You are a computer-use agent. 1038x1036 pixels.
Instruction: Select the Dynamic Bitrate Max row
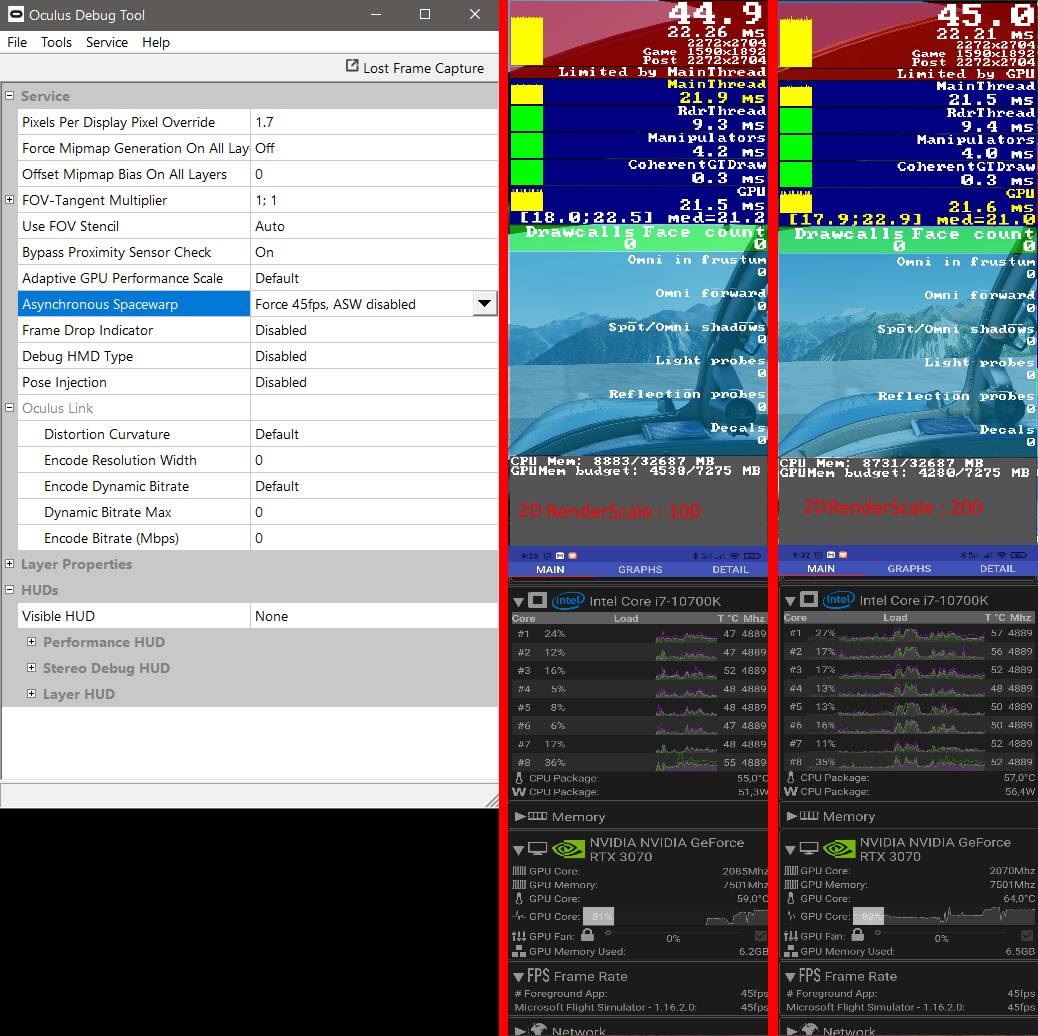pyautogui.click(x=258, y=512)
